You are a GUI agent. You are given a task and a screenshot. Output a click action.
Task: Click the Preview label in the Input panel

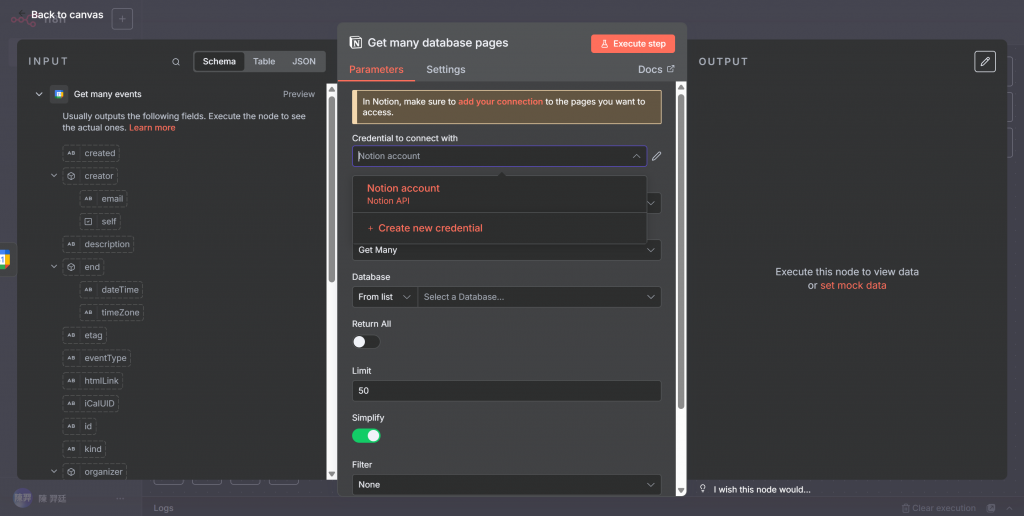(x=298, y=94)
